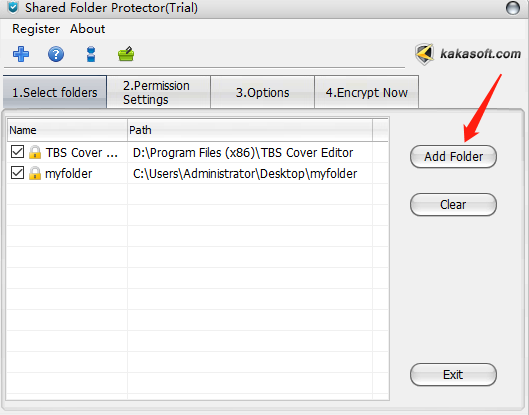Click the blue plus add icon in toolbar
This screenshot has width=529, height=415.
pos(21,54)
